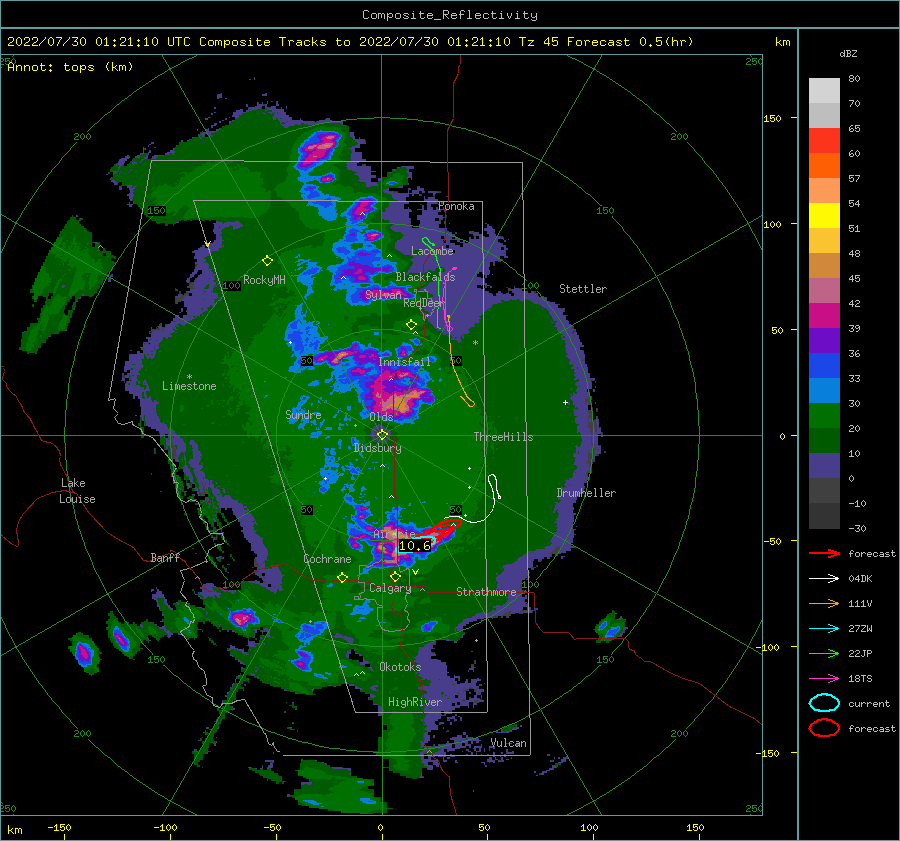Select the yellow swatch between 54 and 51
The width and height of the screenshot is (900, 841).
(824, 216)
